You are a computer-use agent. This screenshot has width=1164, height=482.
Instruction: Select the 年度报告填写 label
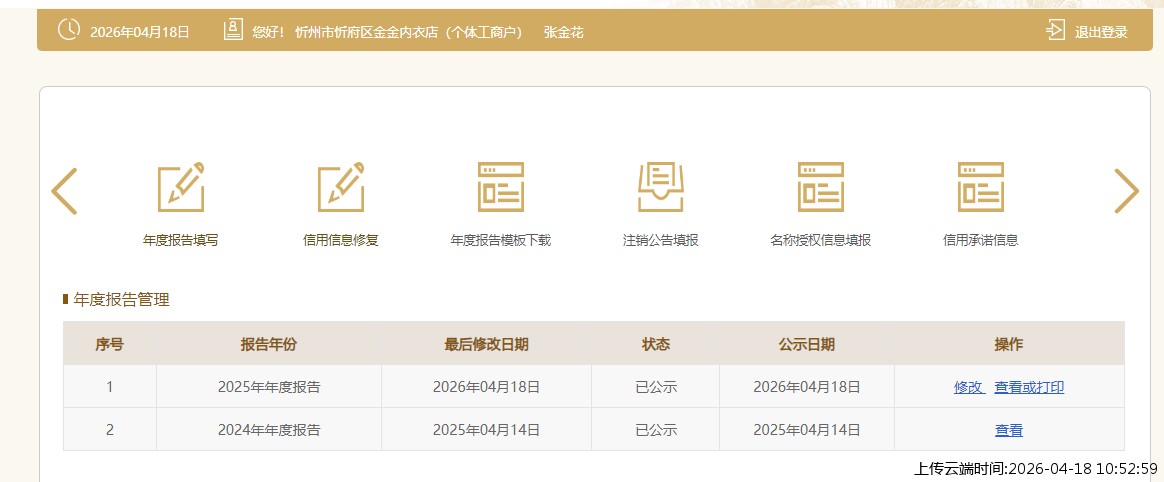(180, 240)
